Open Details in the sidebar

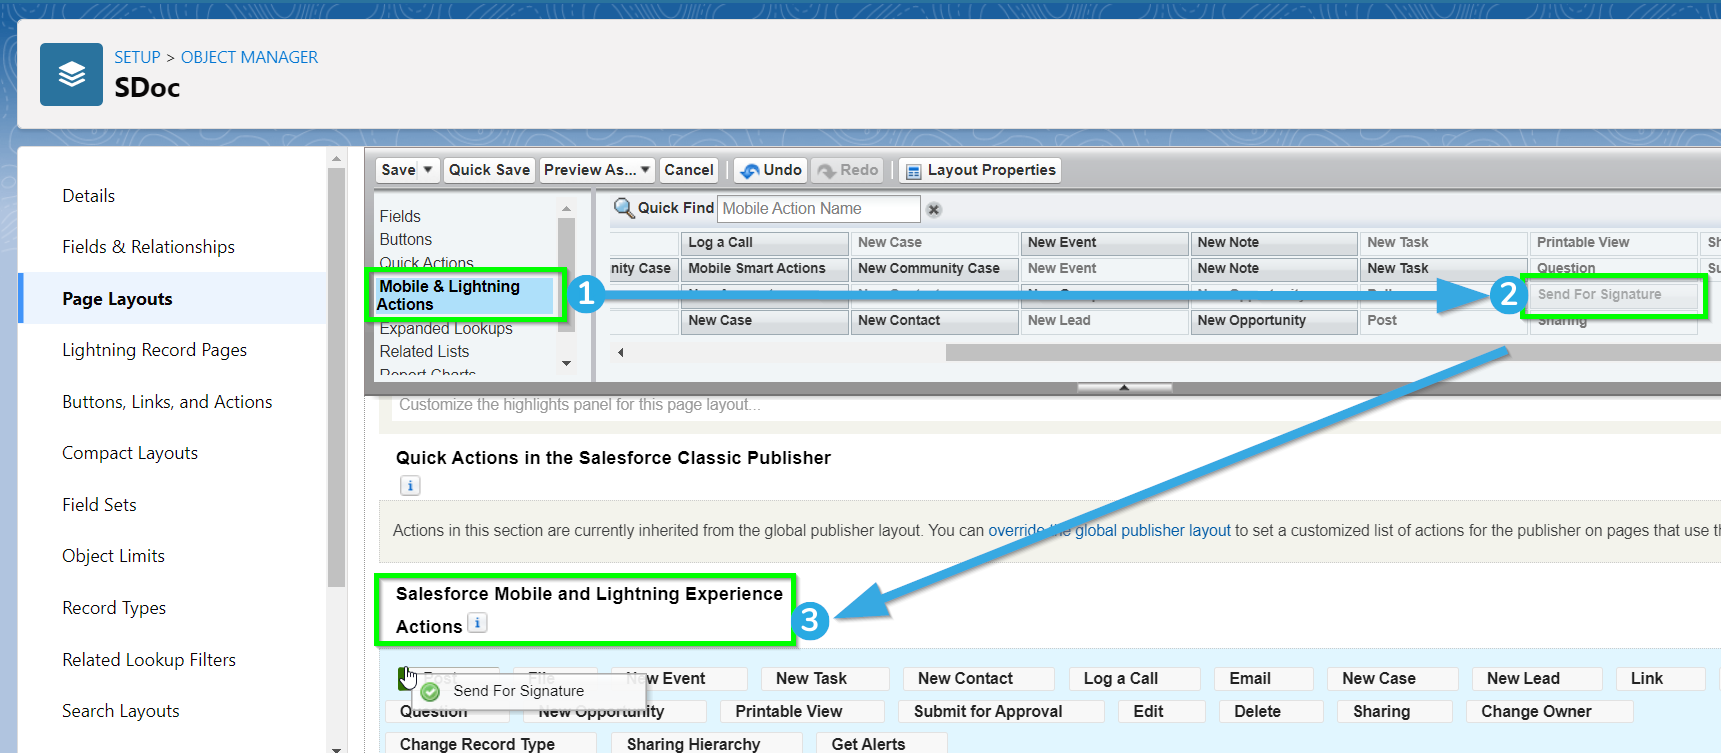pos(89,196)
